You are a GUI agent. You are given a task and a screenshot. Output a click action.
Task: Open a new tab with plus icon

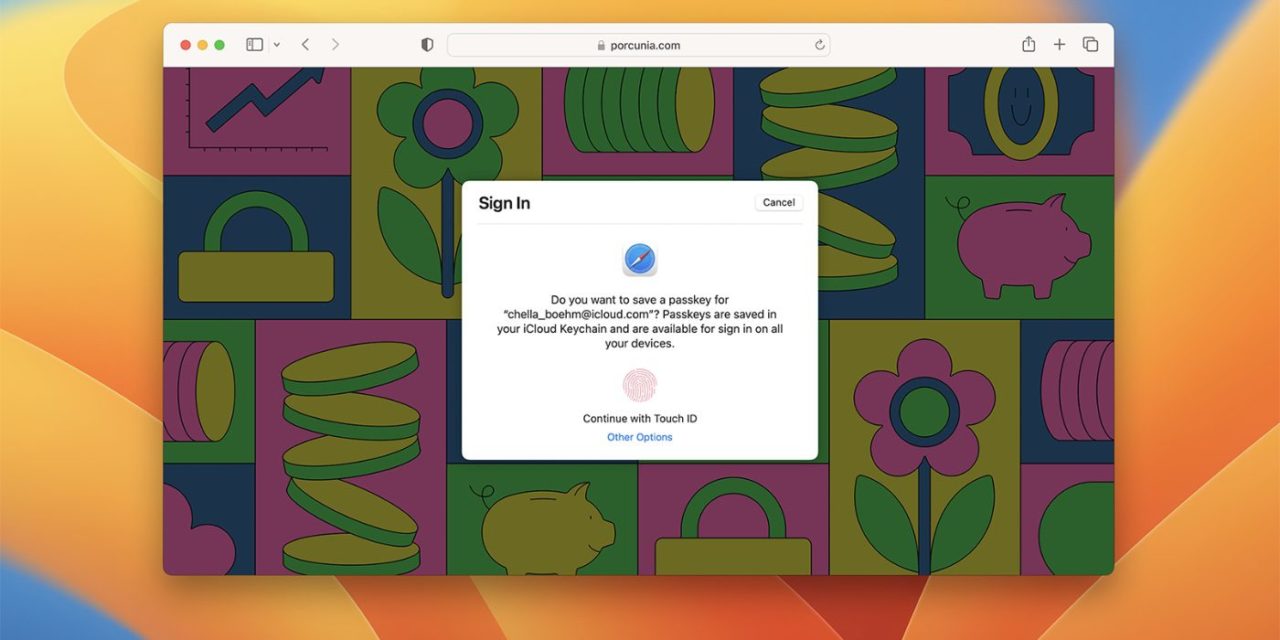click(x=1059, y=45)
